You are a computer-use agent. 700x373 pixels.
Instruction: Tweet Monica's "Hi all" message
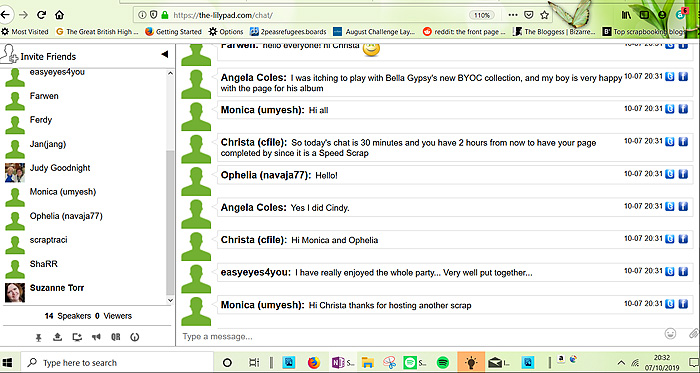pos(670,108)
